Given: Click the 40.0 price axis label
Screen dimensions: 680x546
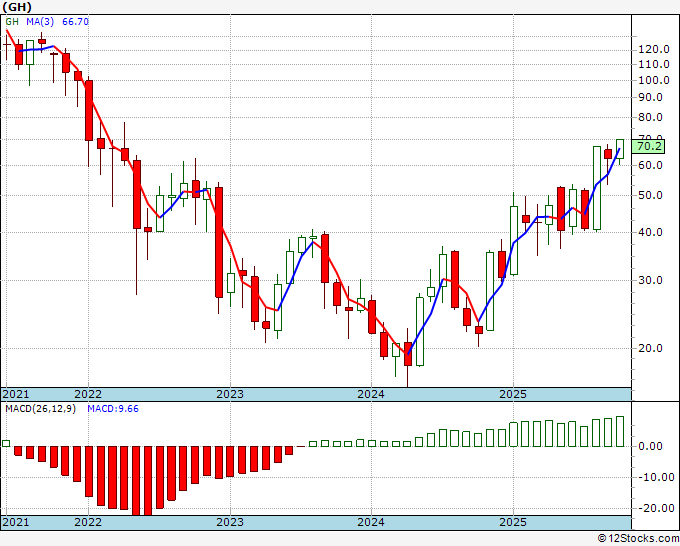Looking at the screenshot, I should coord(651,232).
